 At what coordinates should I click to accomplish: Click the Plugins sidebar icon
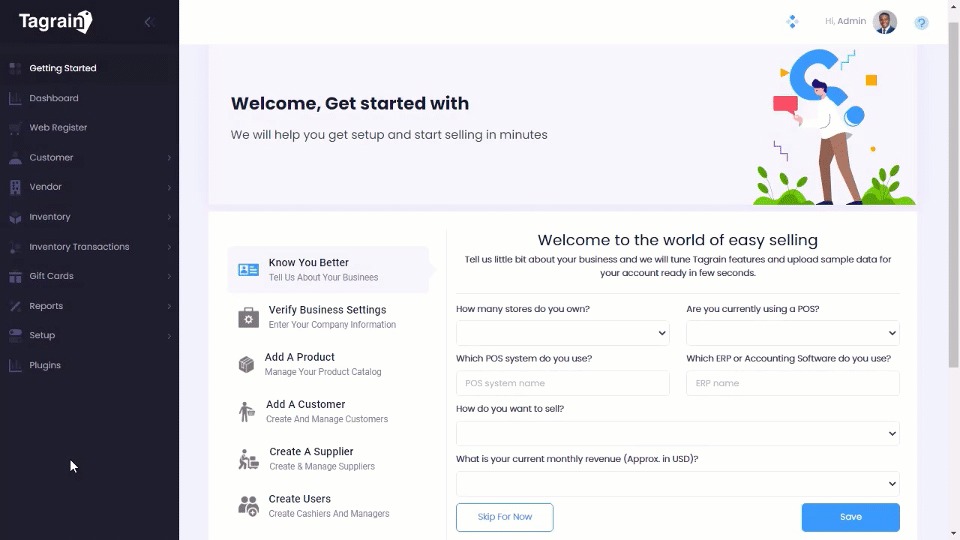coord(15,365)
